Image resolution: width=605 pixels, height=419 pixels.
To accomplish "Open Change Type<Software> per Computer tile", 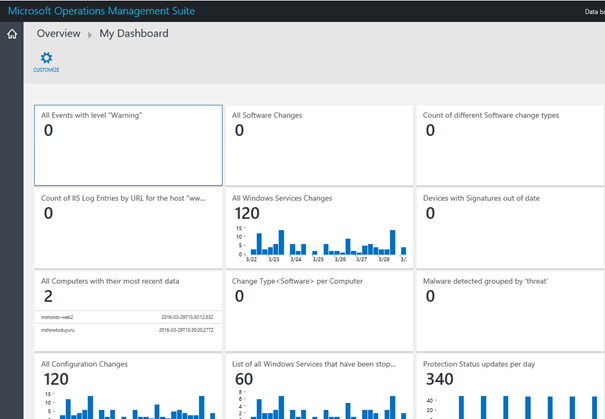I will pos(319,311).
